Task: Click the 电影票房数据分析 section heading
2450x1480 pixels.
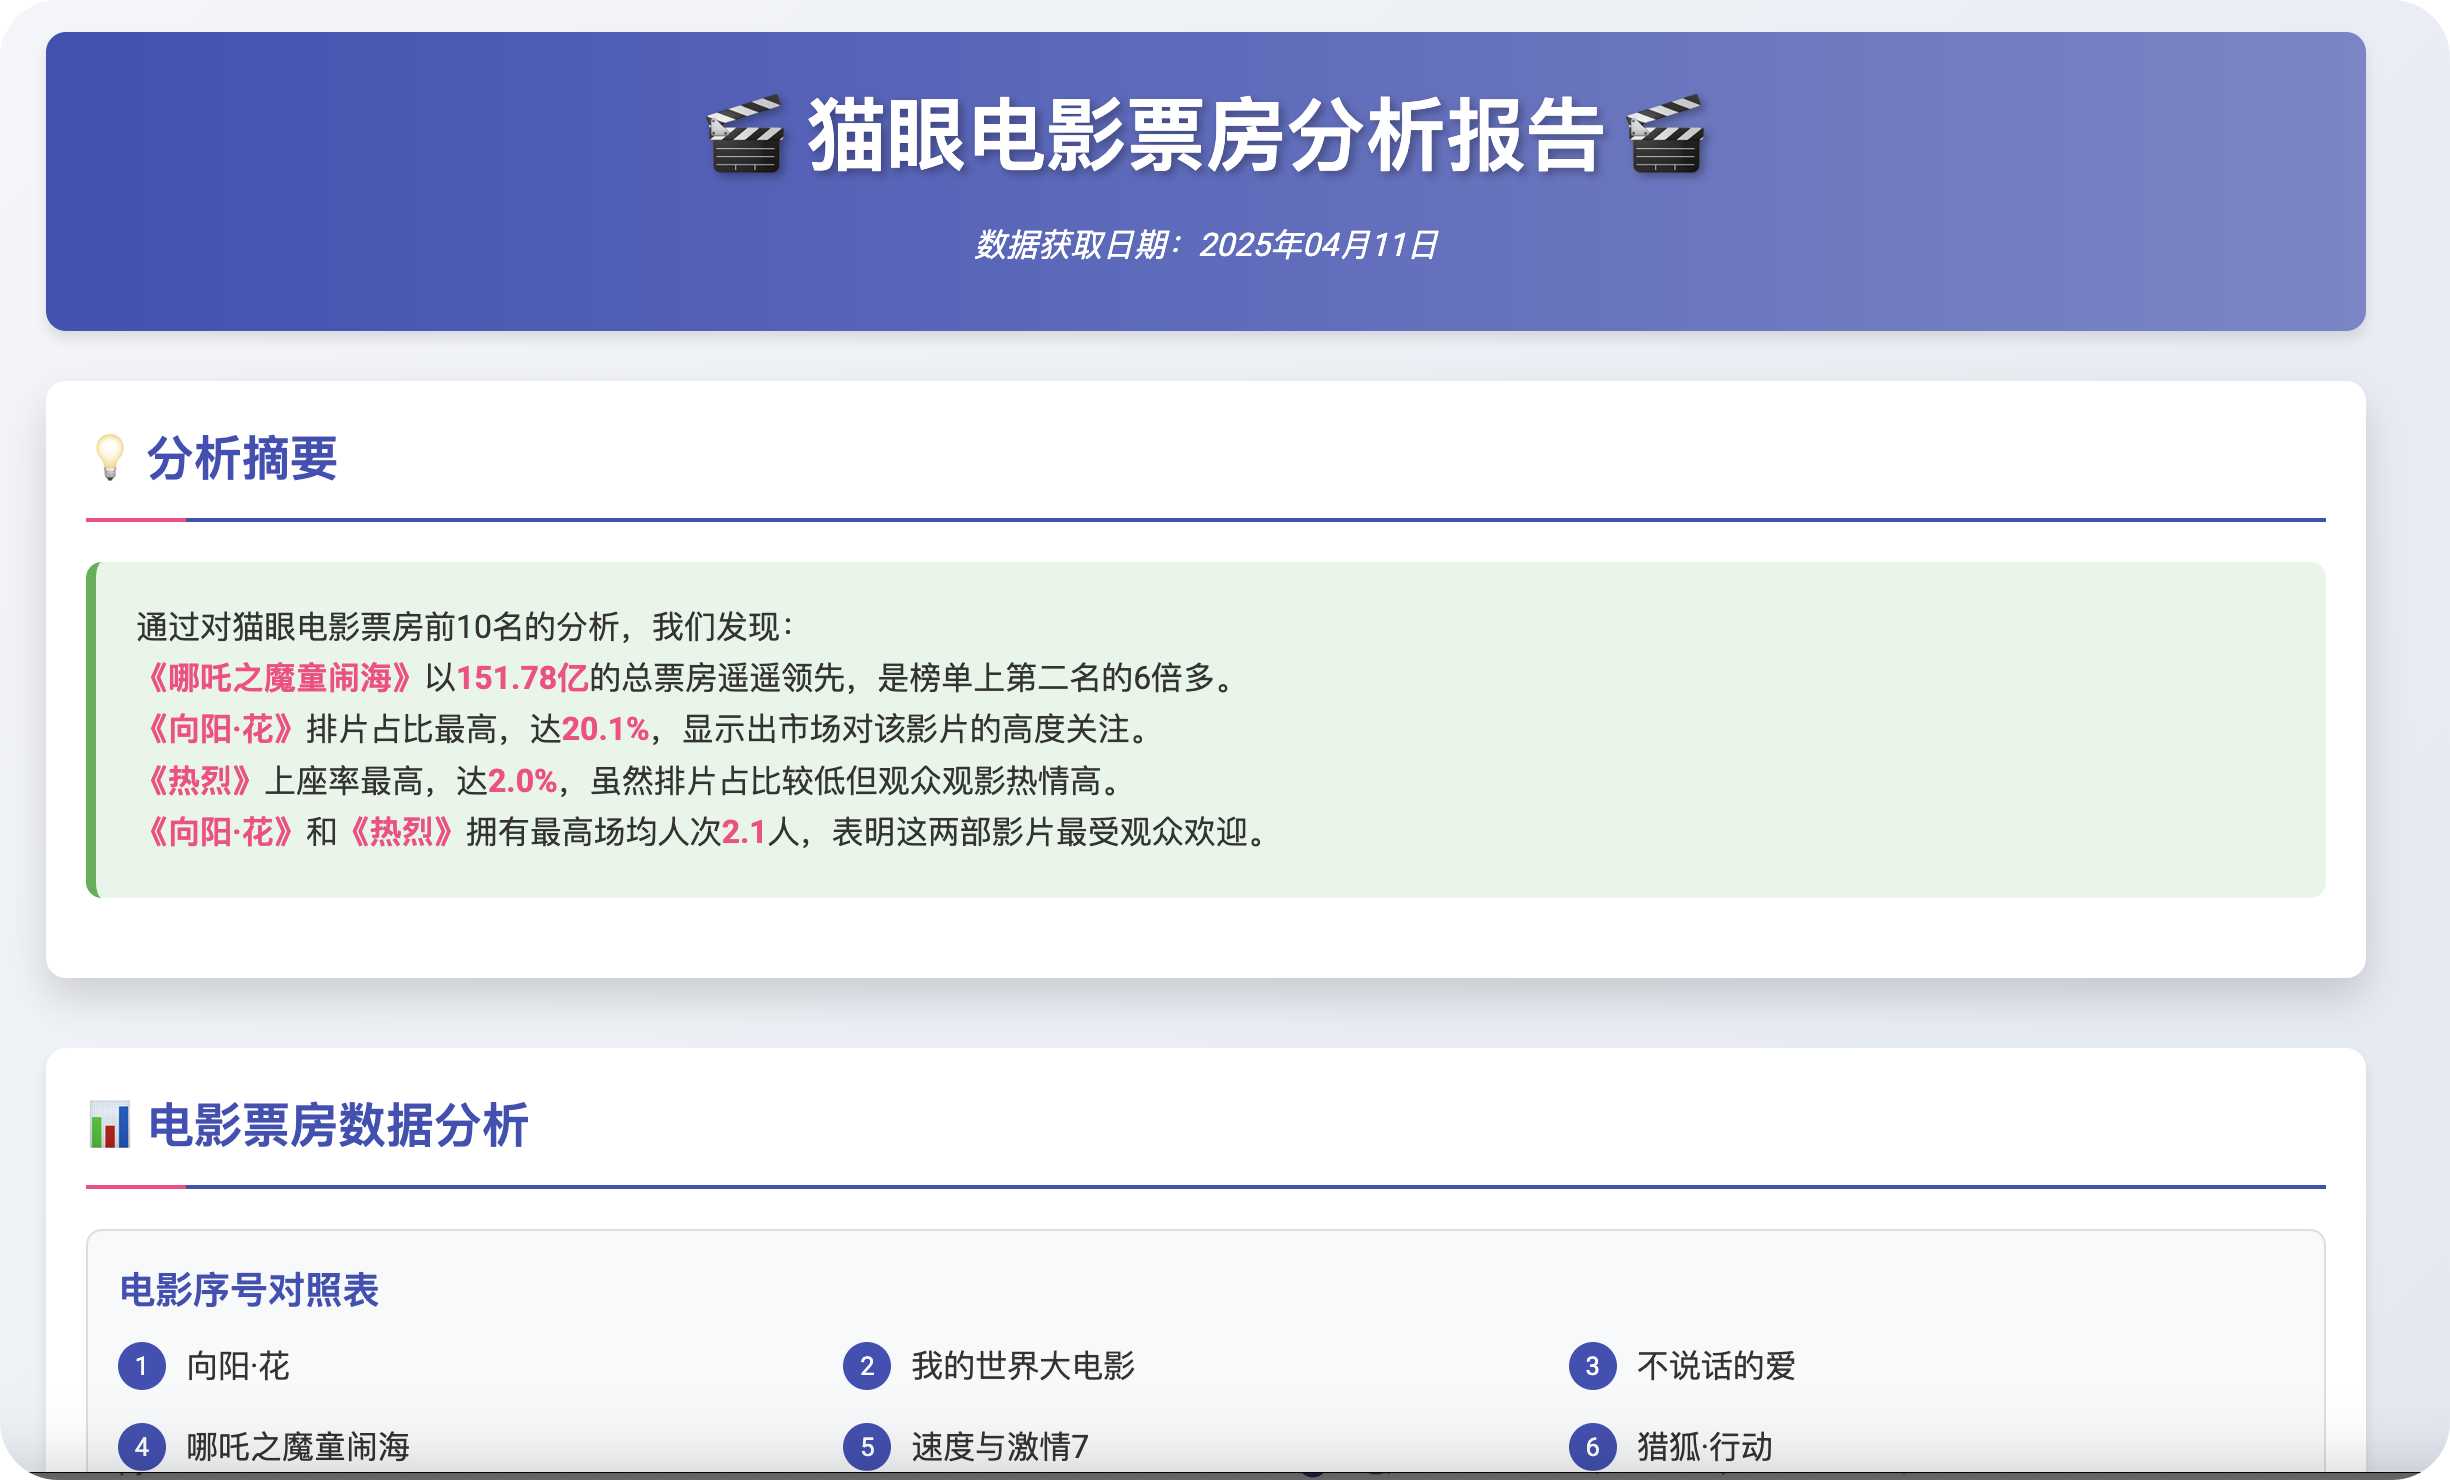Action: tap(338, 1125)
